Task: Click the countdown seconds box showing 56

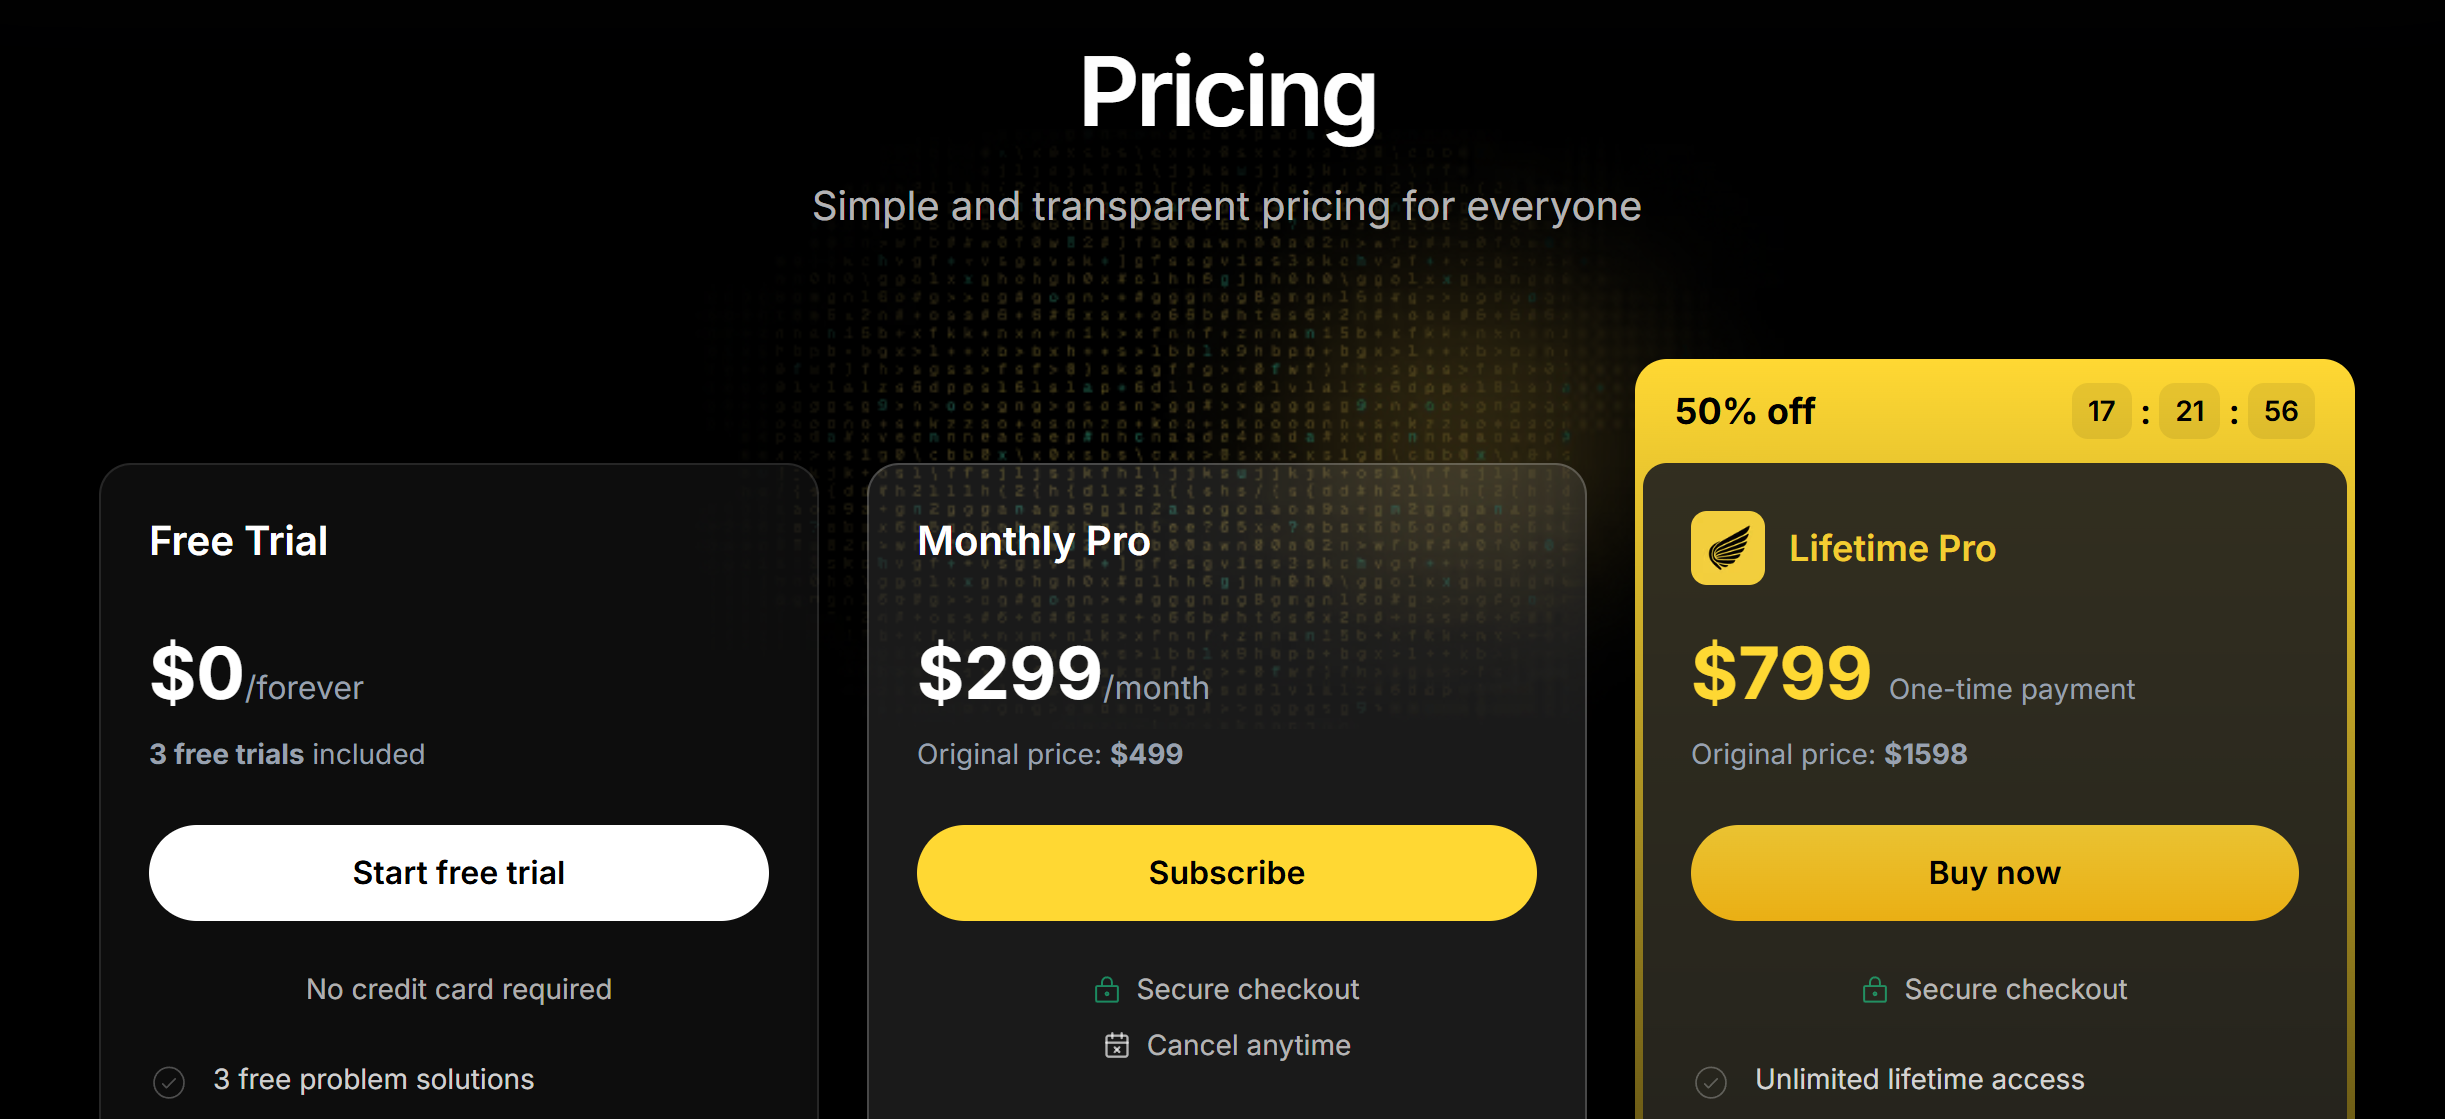Action: (x=2281, y=411)
